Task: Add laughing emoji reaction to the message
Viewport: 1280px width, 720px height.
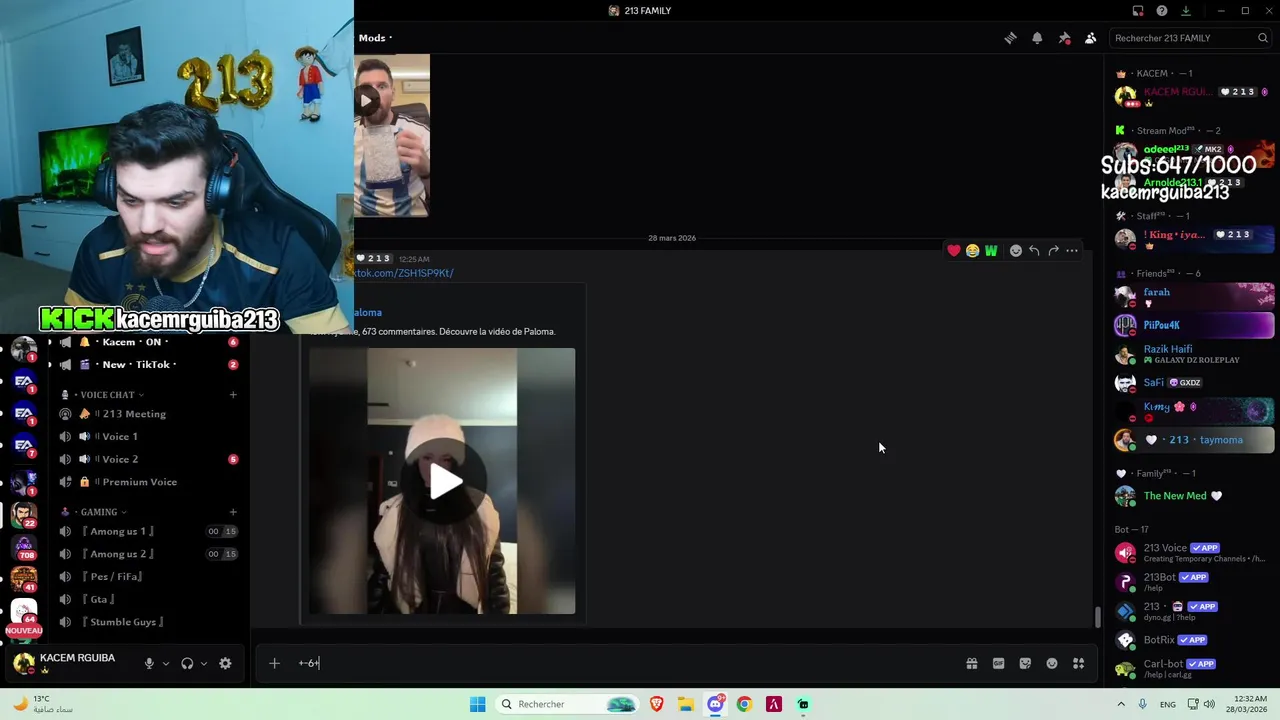Action: [972, 251]
